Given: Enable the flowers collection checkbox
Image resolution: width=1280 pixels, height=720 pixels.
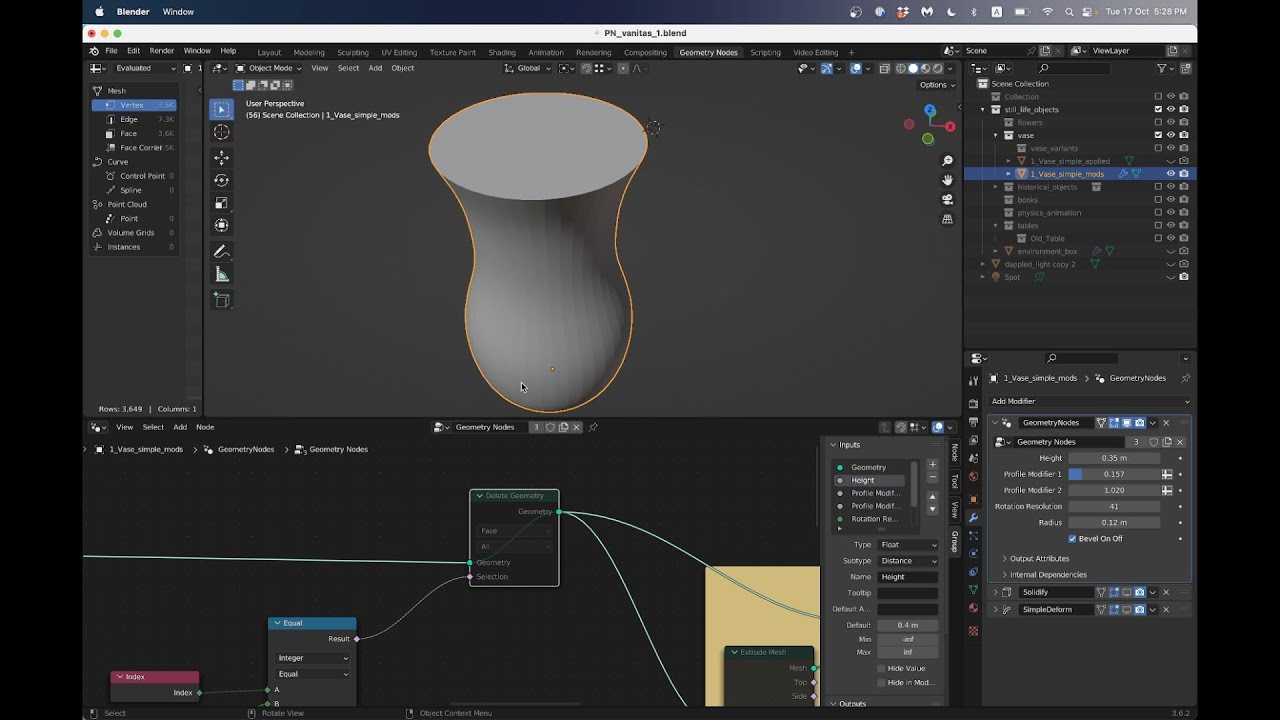Looking at the screenshot, I should tap(1158, 122).
